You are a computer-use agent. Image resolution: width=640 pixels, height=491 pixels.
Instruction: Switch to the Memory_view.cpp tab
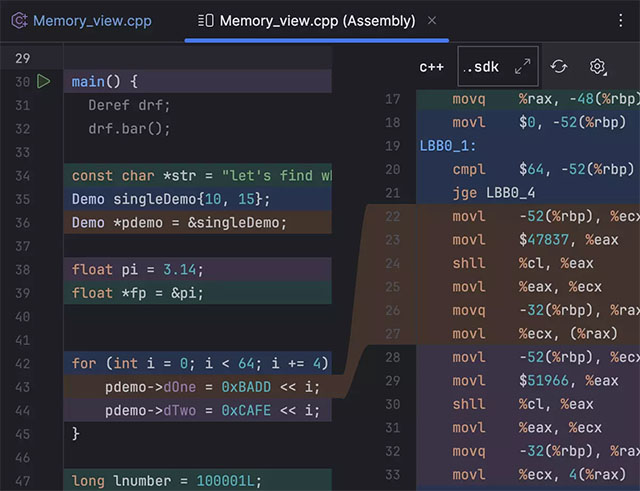pyautogui.click(x=92, y=20)
